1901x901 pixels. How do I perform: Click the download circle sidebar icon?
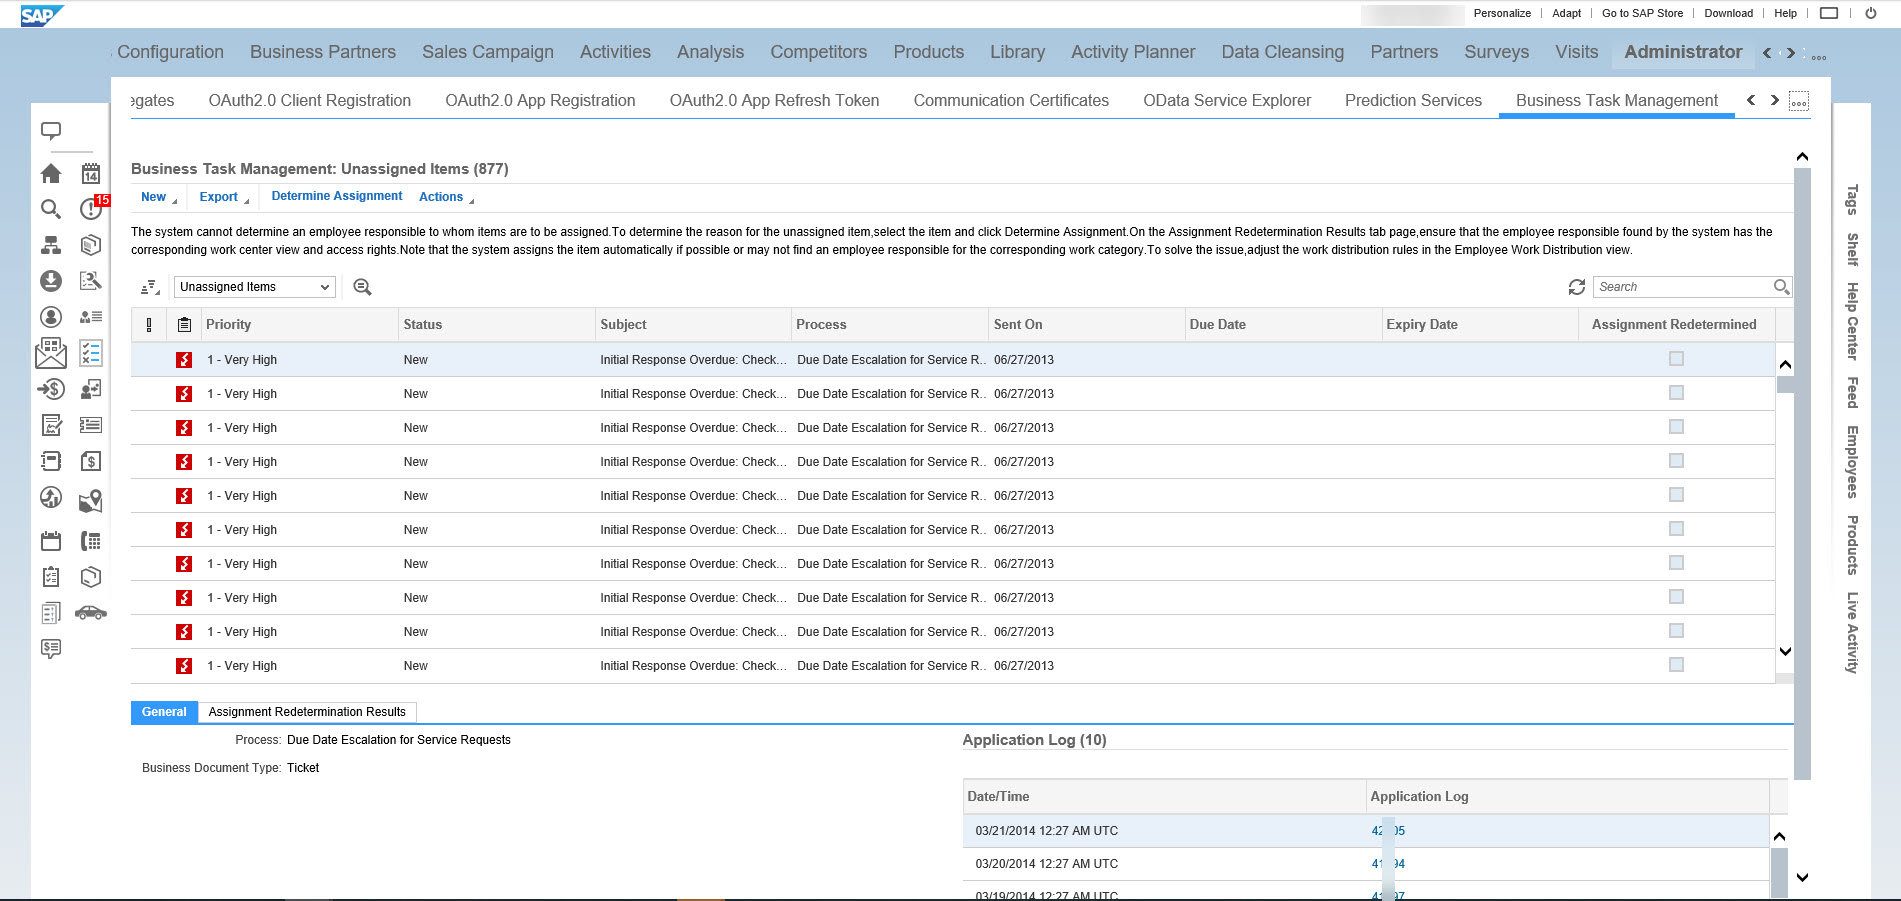point(51,281)
